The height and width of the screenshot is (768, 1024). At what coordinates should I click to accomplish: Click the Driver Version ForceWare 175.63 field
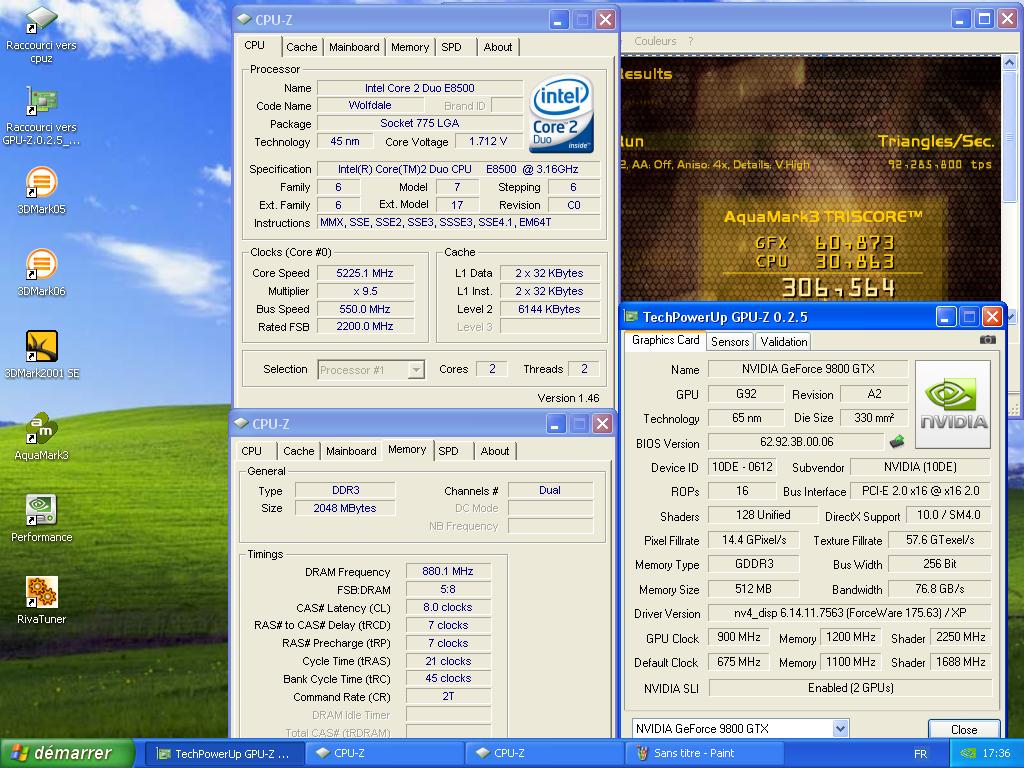850,613
